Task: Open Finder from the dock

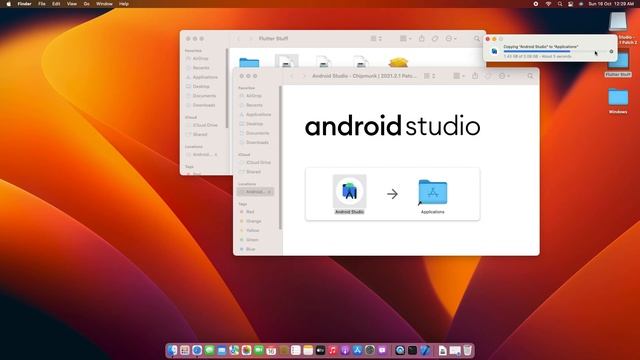Action: click(173, 350)
